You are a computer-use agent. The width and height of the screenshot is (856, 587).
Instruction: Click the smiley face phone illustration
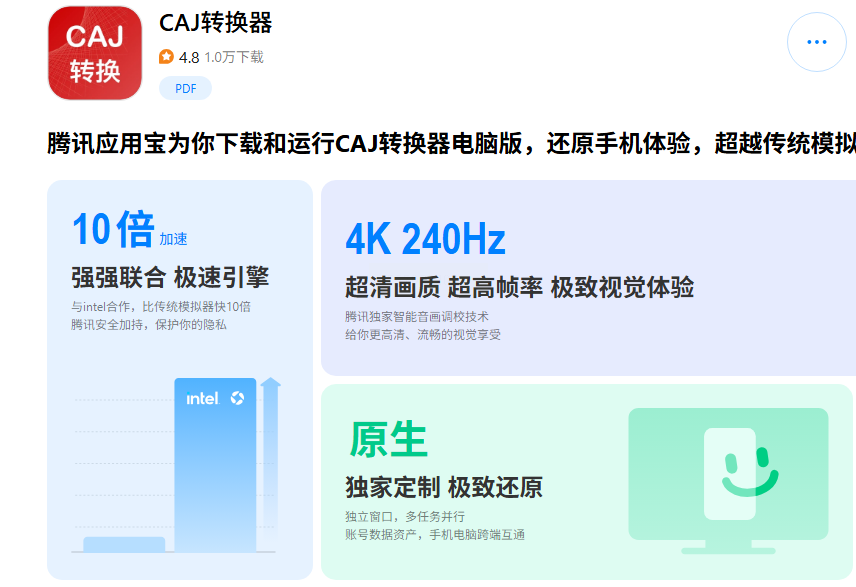[741, 473]
